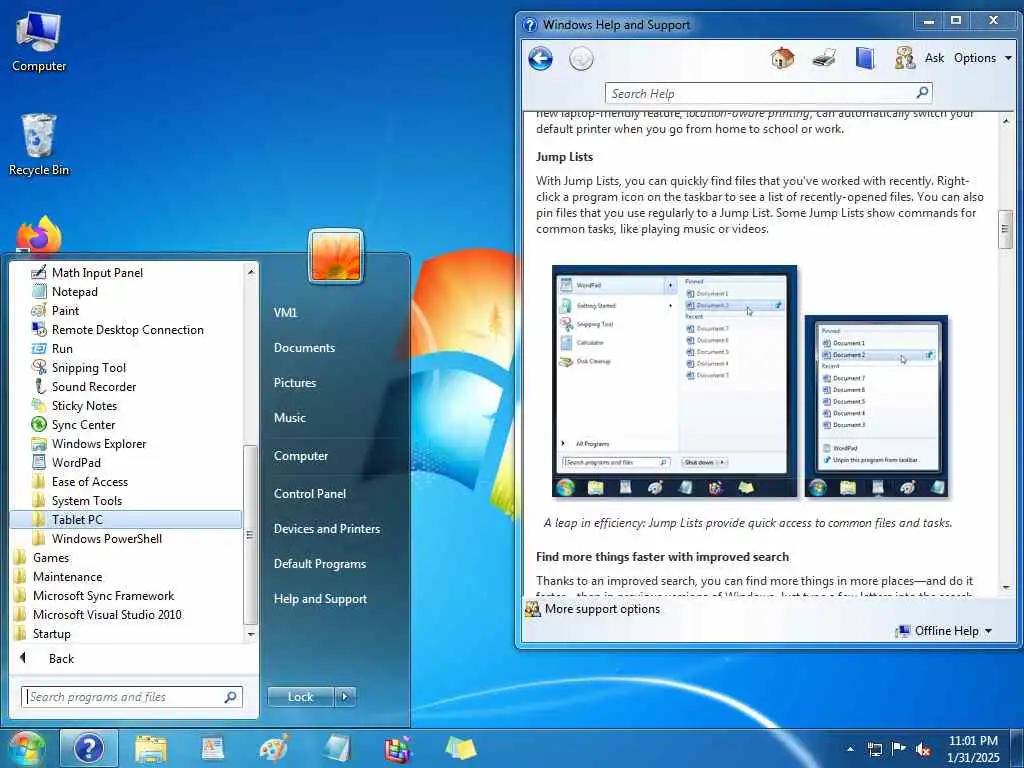The height and width of the screenshot is (768, 1024).
Task: Open Devices and Printers
Action: click(327, 529)
